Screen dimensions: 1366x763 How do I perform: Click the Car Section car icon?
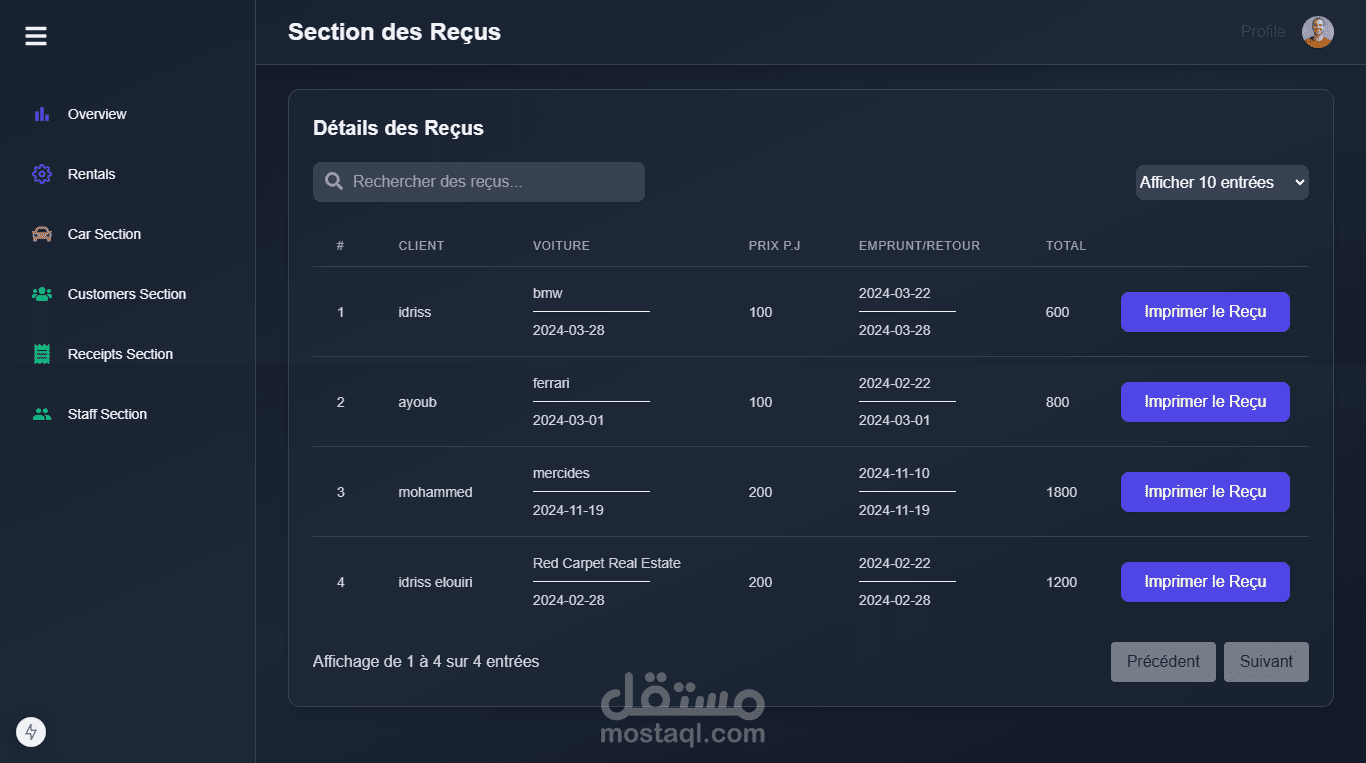click(41, 234)
